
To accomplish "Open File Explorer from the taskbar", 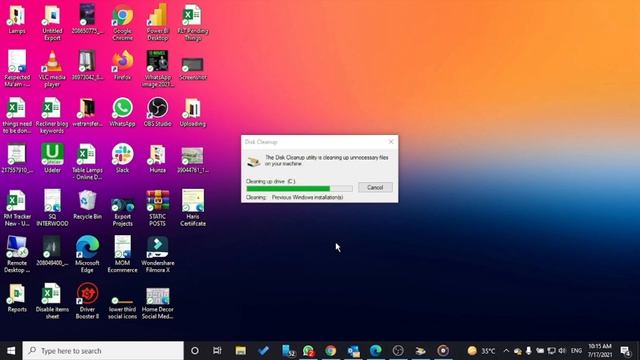I will click(240, 351).
